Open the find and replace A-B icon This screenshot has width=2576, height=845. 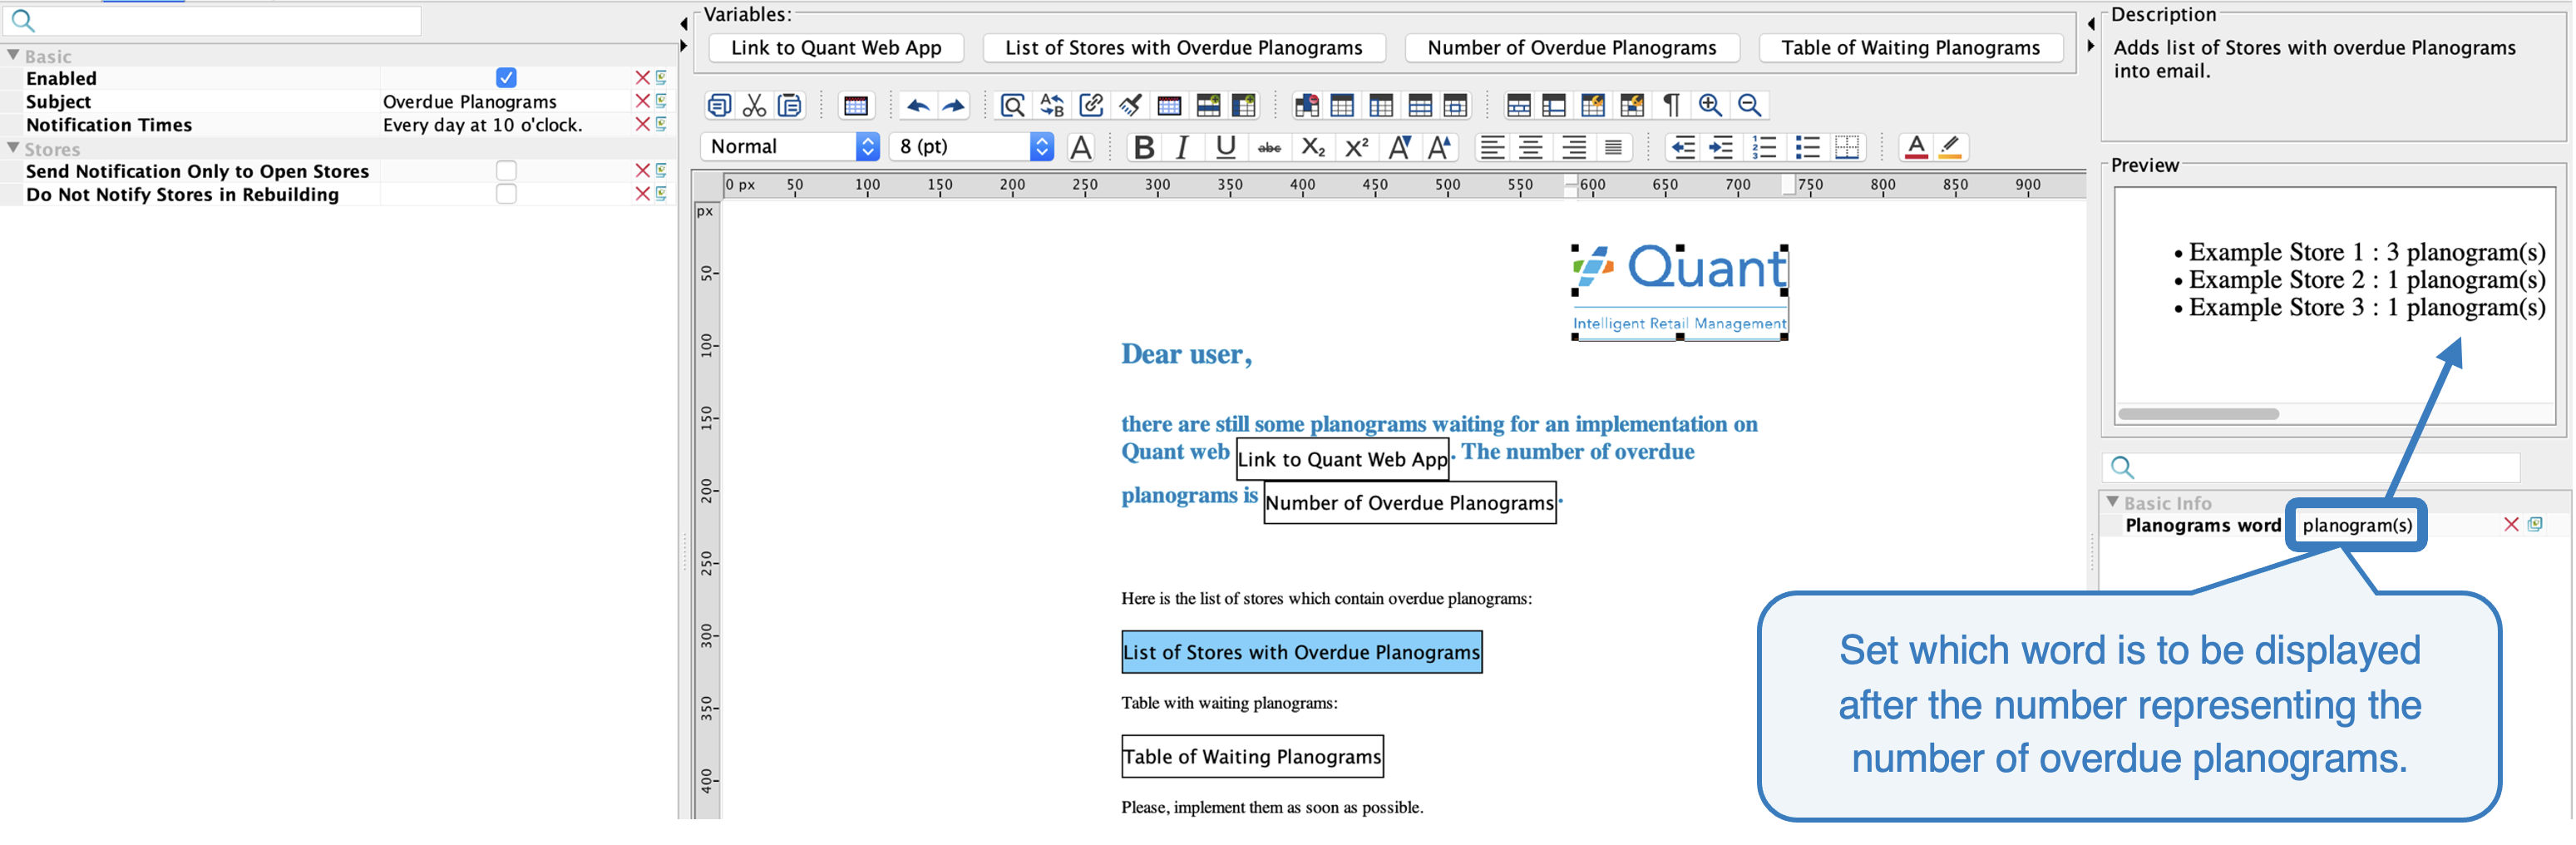click(1052, 105)
